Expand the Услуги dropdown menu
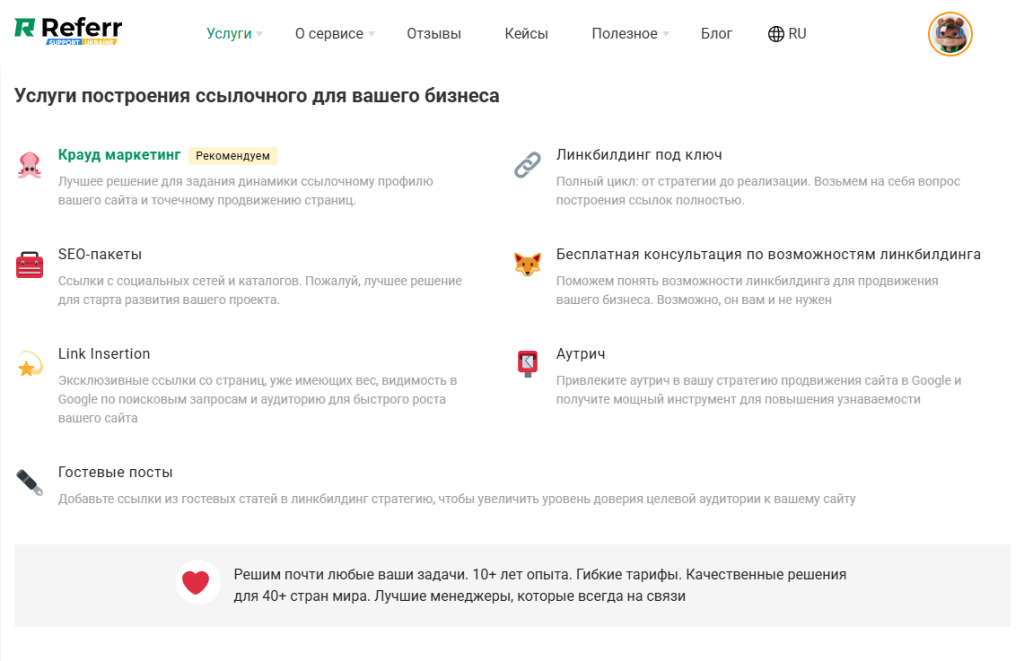Image resolution: width=1024 pixels, height=661 pixels. [234, 34]
